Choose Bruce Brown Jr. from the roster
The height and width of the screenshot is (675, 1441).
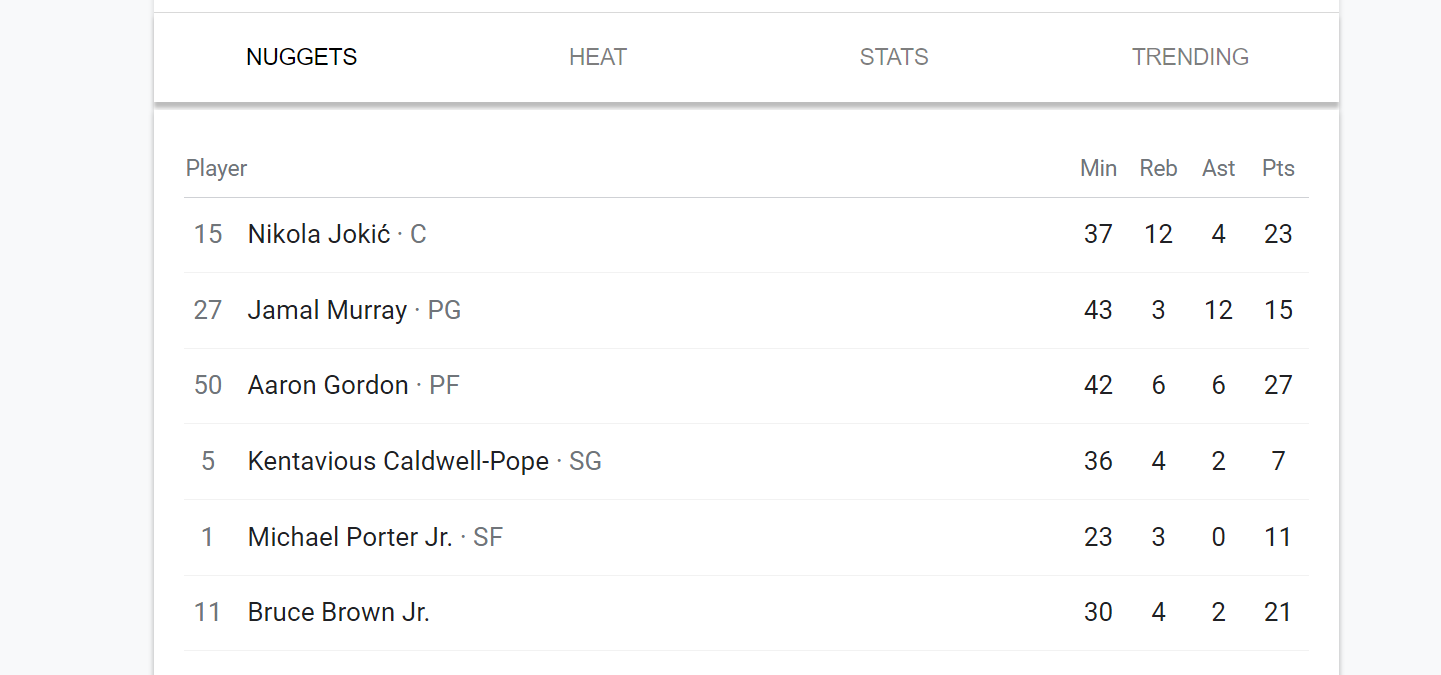click(x=338, y=612)
